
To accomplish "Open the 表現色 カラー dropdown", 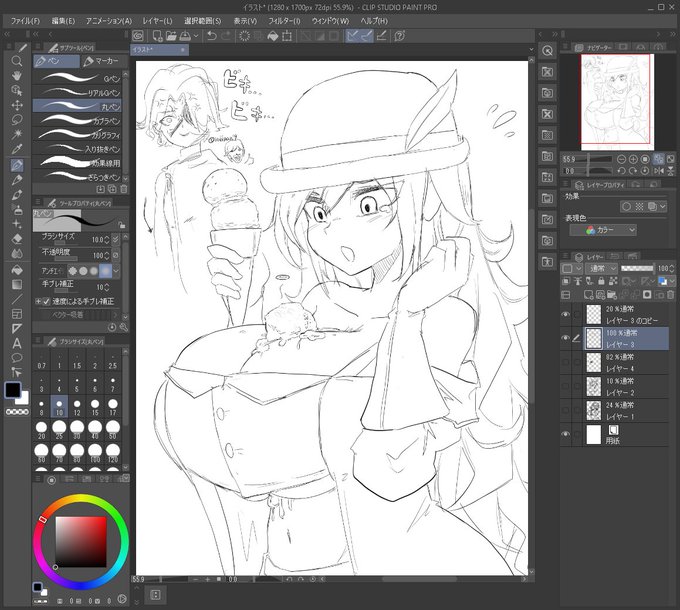I will pyautogui.click(x=603, y=230).
